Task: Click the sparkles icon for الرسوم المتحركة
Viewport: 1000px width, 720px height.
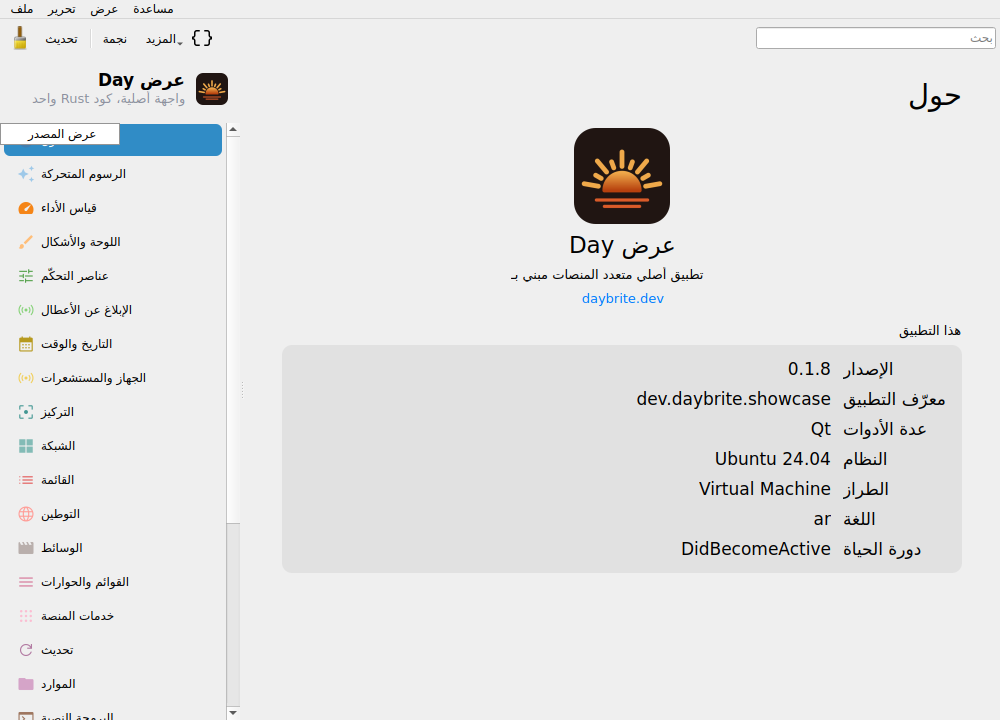Action: coord(26,174)
